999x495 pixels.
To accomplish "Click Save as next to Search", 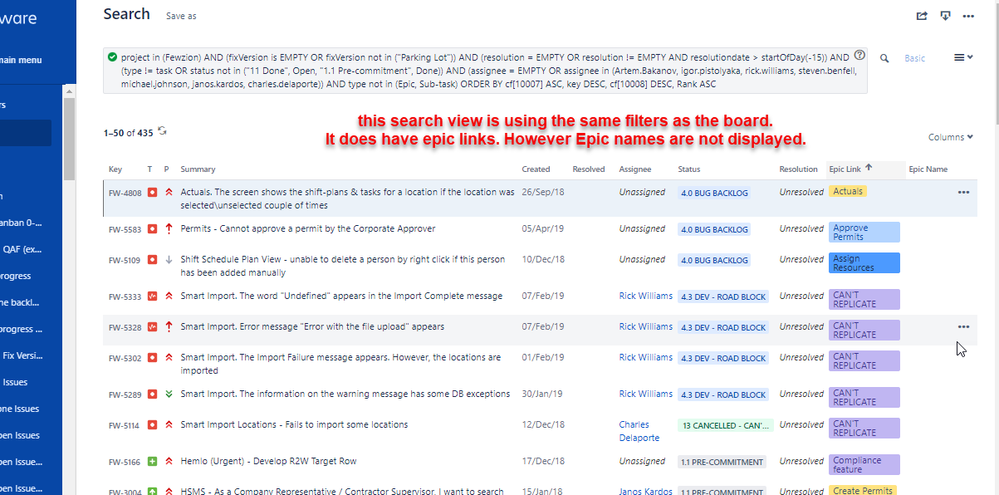I will 181,17.
